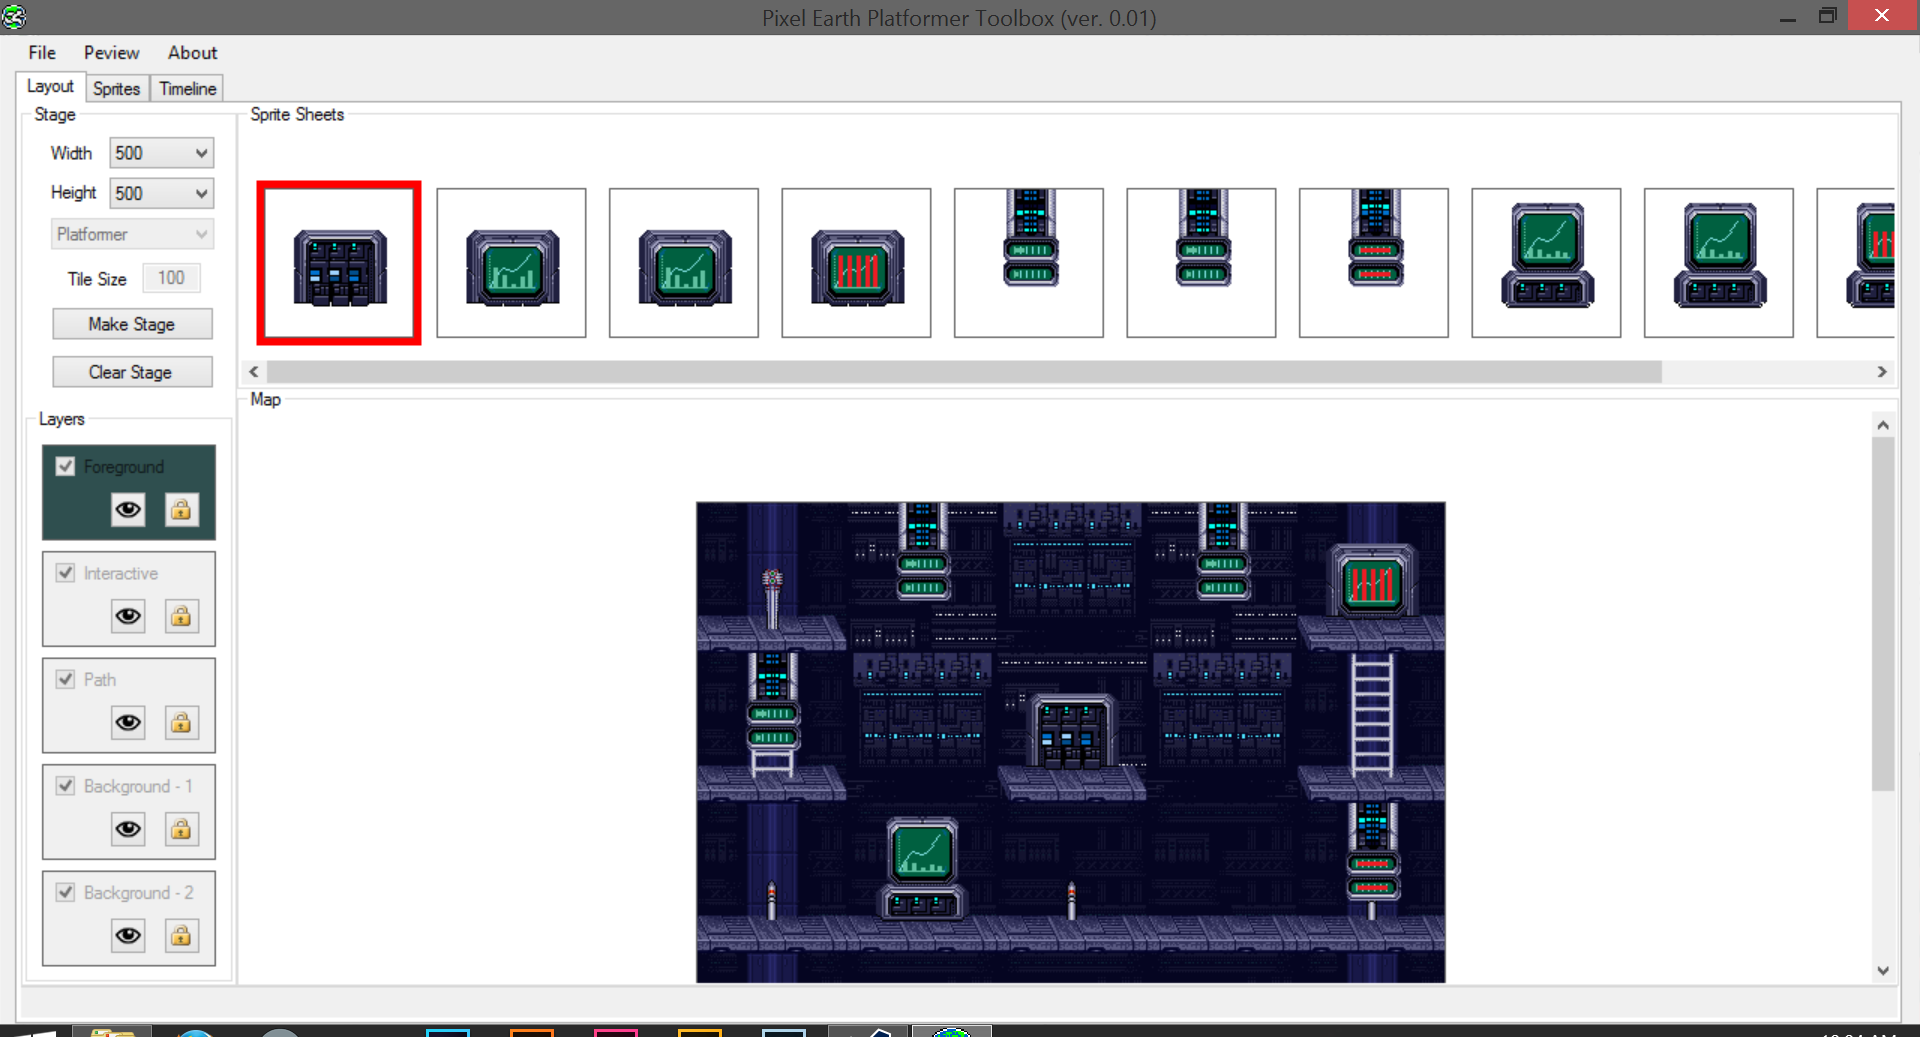The height and width of the screenshot is (1037, 1920).
Task: Select the hanging red capsule sprite thumbnail
Action: coord(1374,263)
